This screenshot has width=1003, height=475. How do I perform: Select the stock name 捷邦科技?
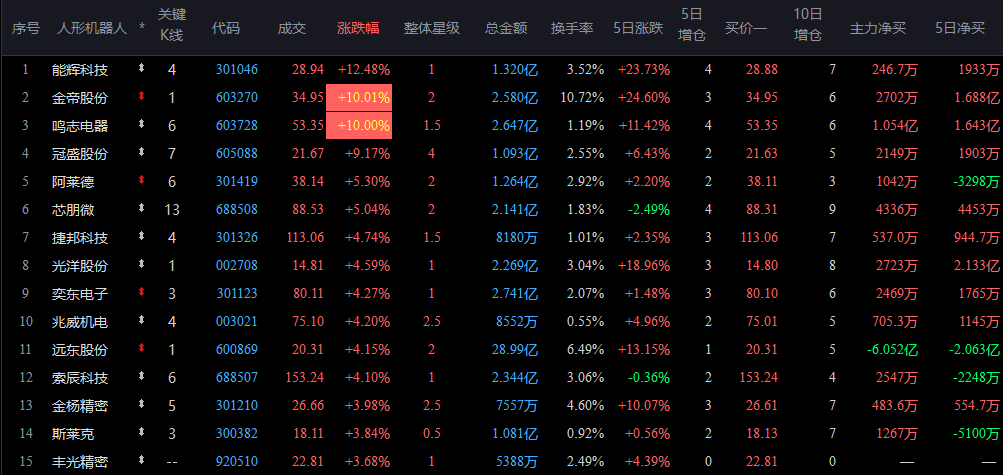click(80, 238)
